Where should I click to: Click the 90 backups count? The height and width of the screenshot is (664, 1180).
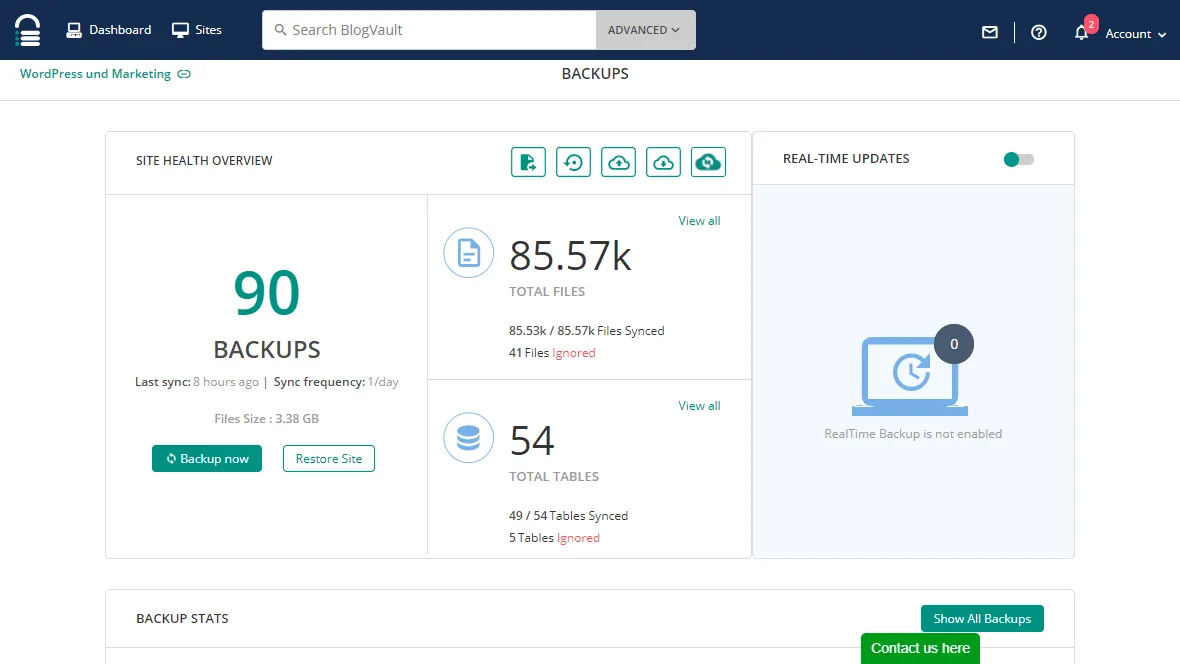[266, 292]
